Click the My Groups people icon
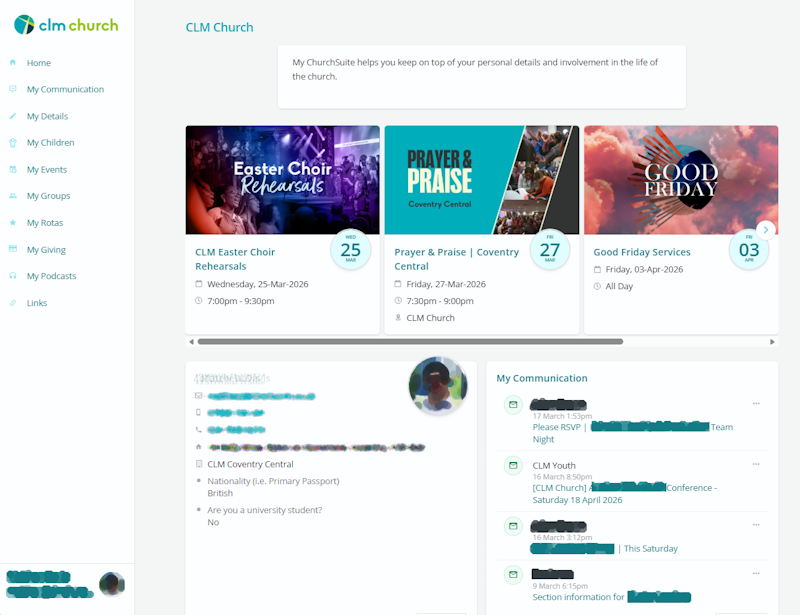 pyautogui.click(x=13, y=195)
